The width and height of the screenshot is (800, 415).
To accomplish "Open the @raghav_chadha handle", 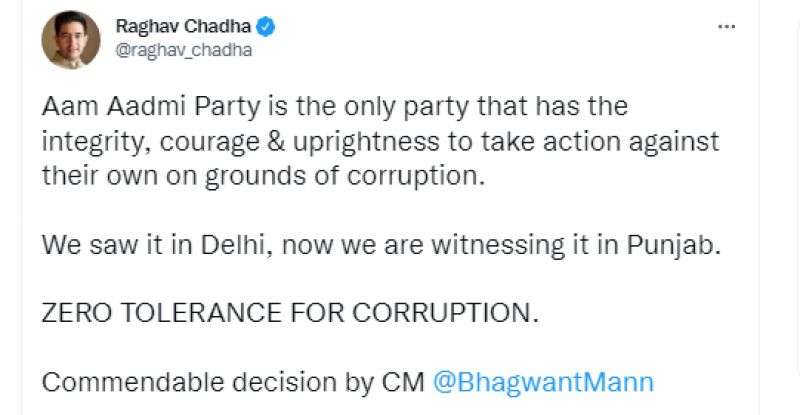I will tap(184, 51).
